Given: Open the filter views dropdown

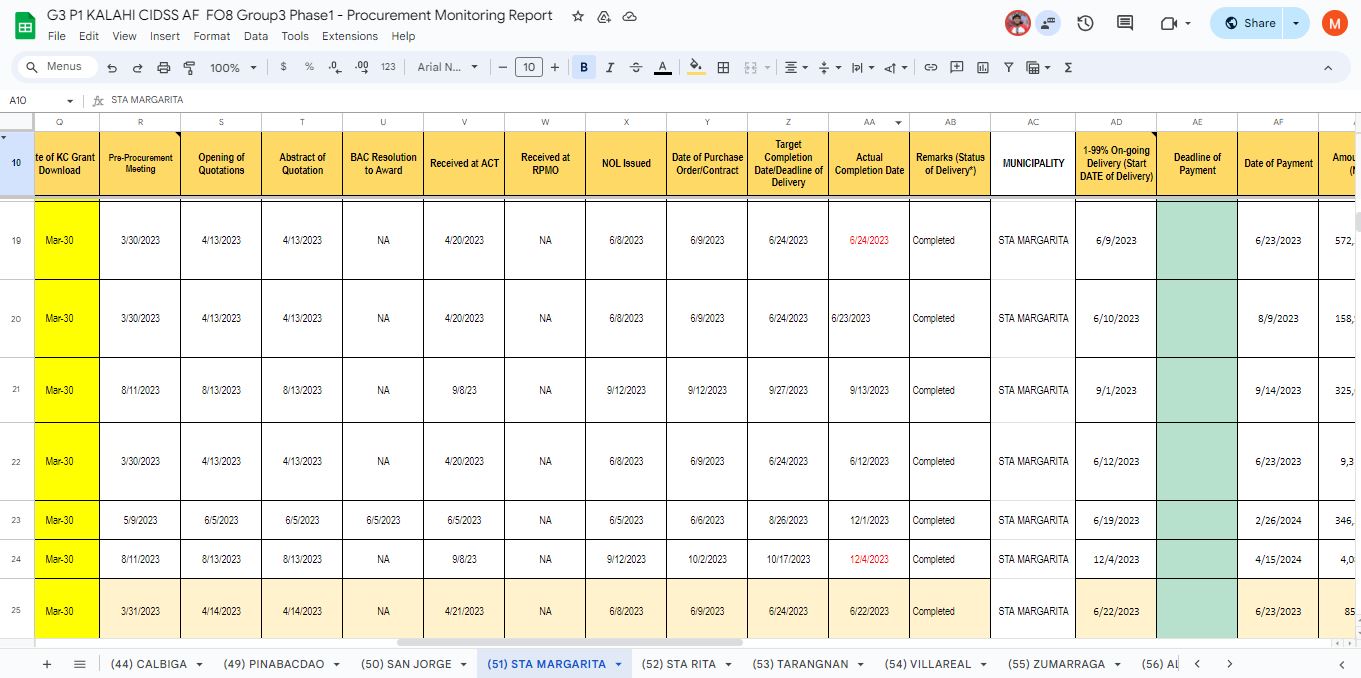Looking at the screenshot, I should point(1040,67).
